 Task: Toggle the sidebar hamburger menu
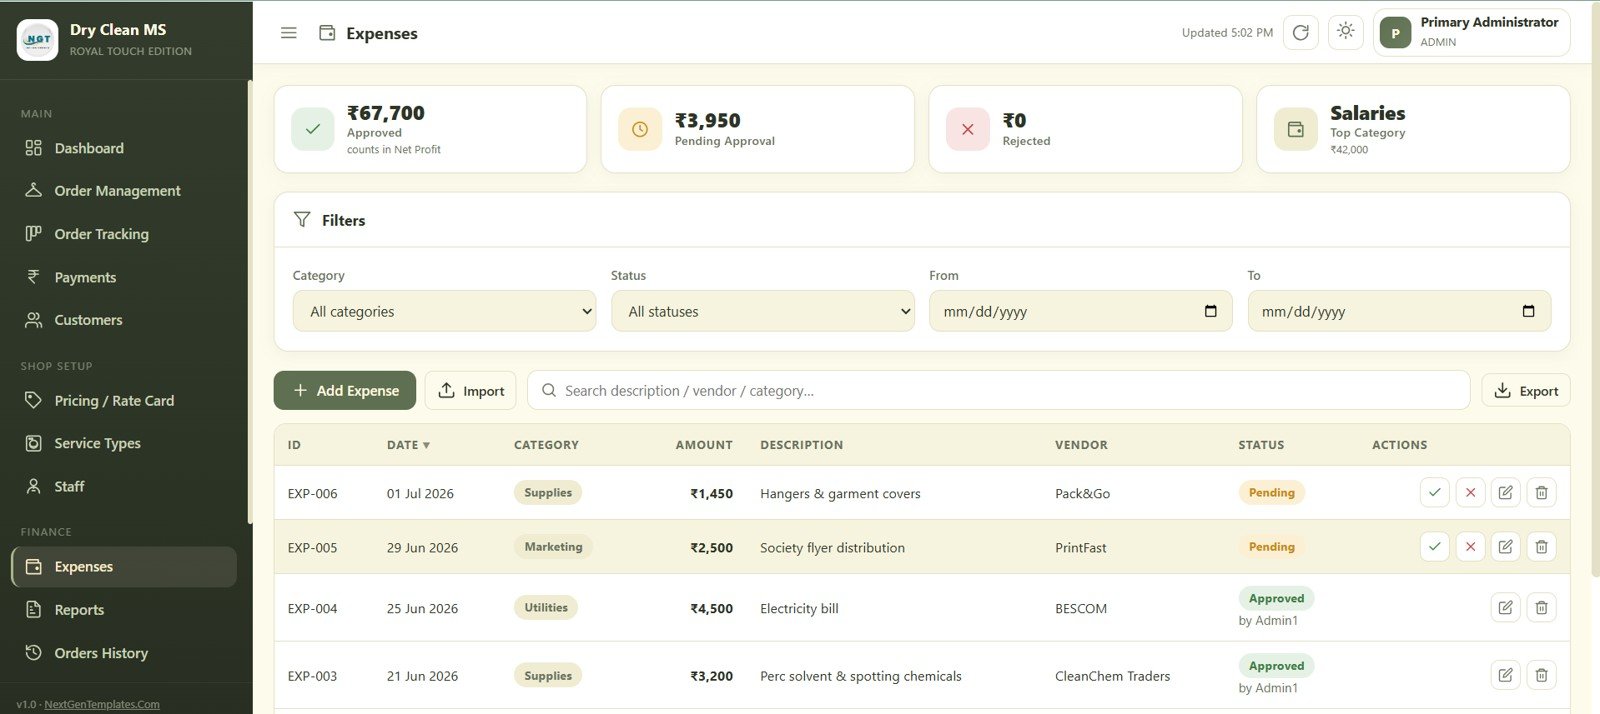(x=289, y=33)
